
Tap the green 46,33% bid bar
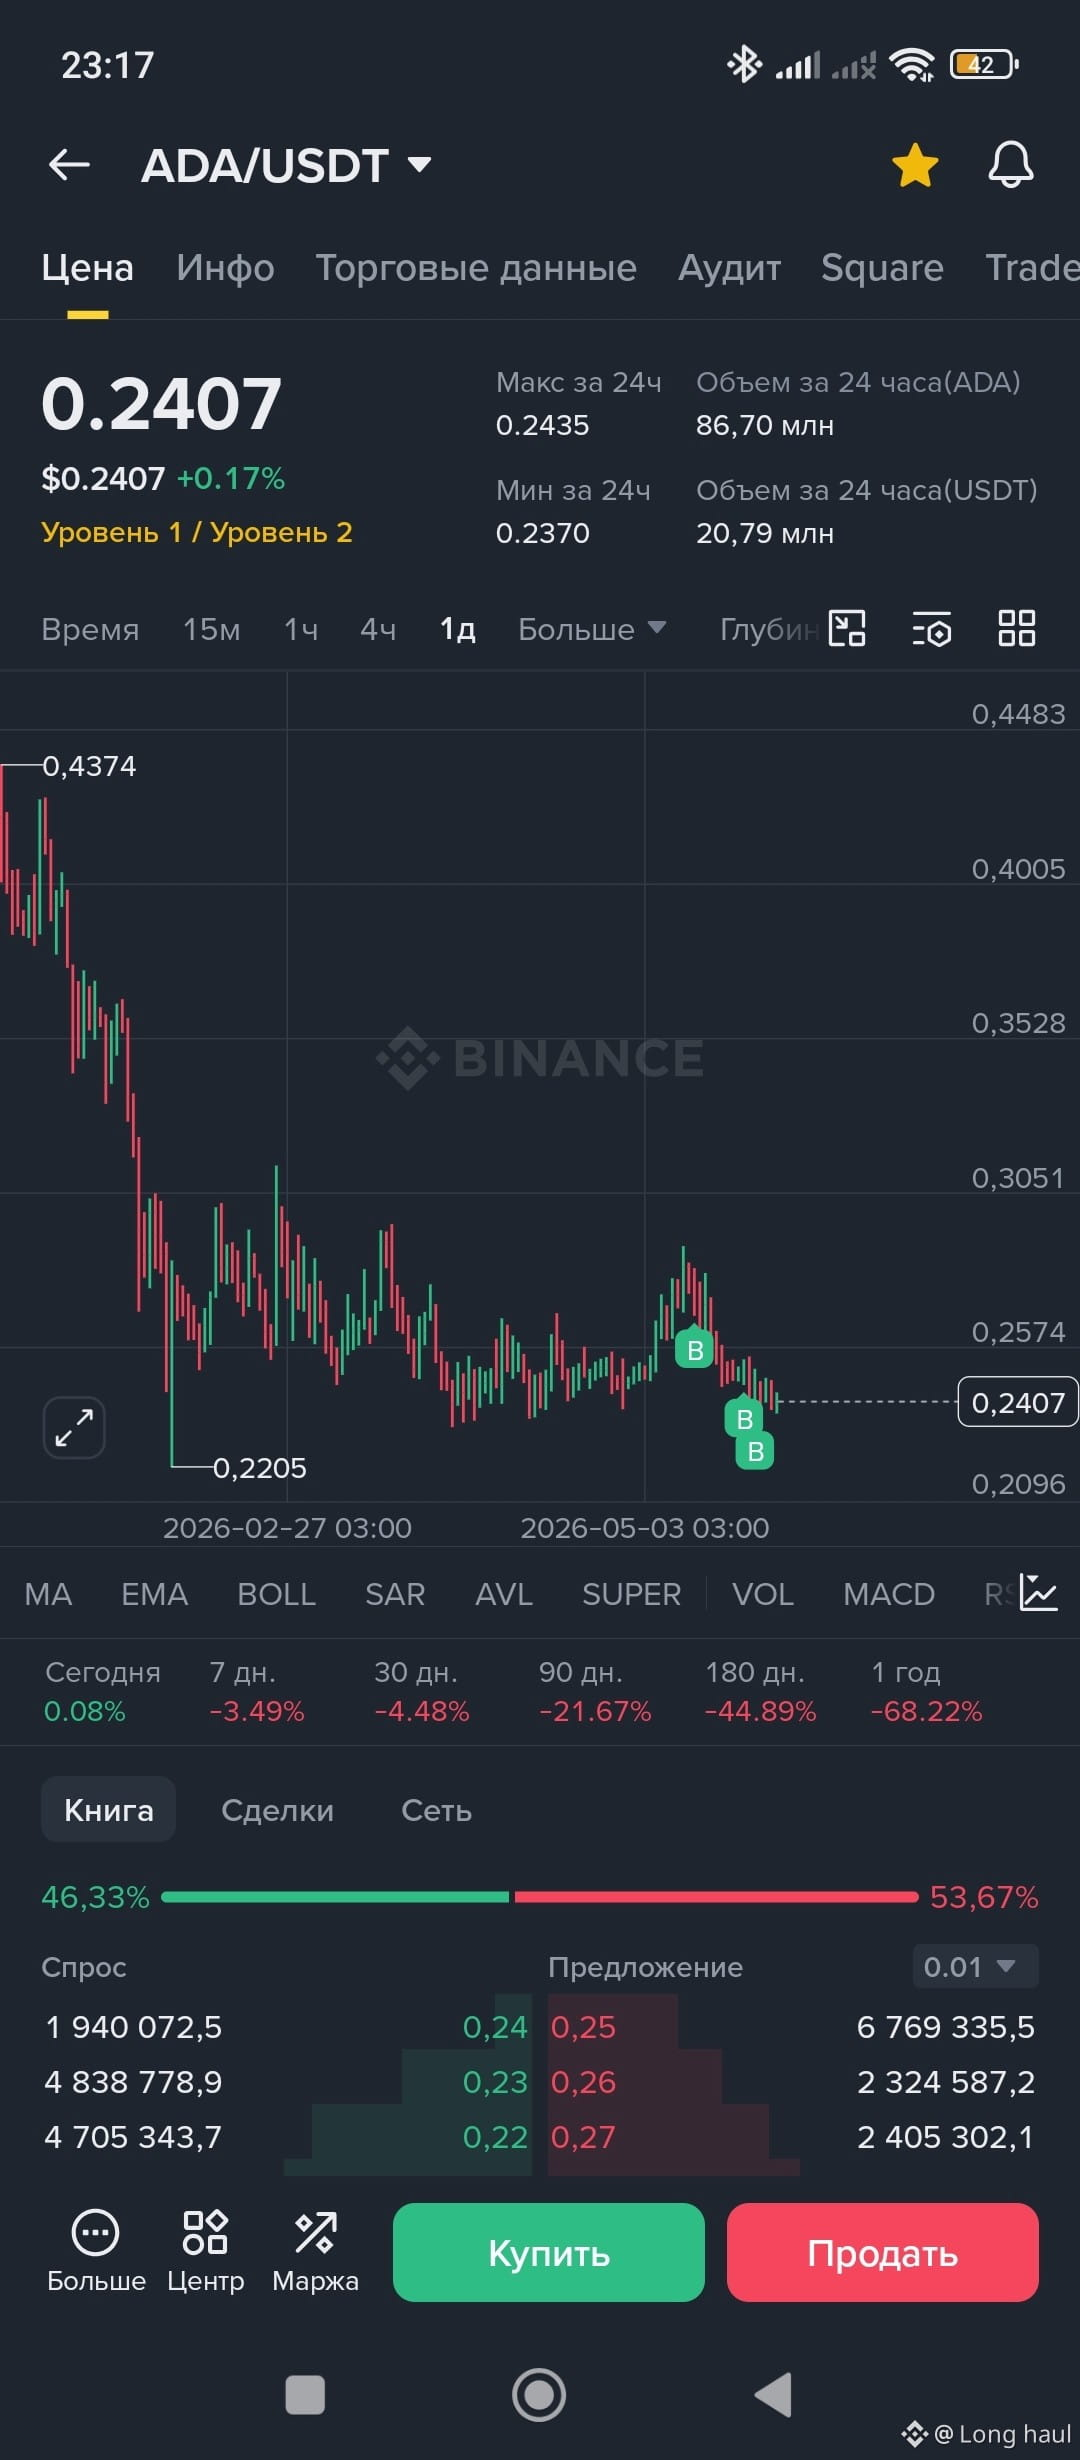[335, 1897]
